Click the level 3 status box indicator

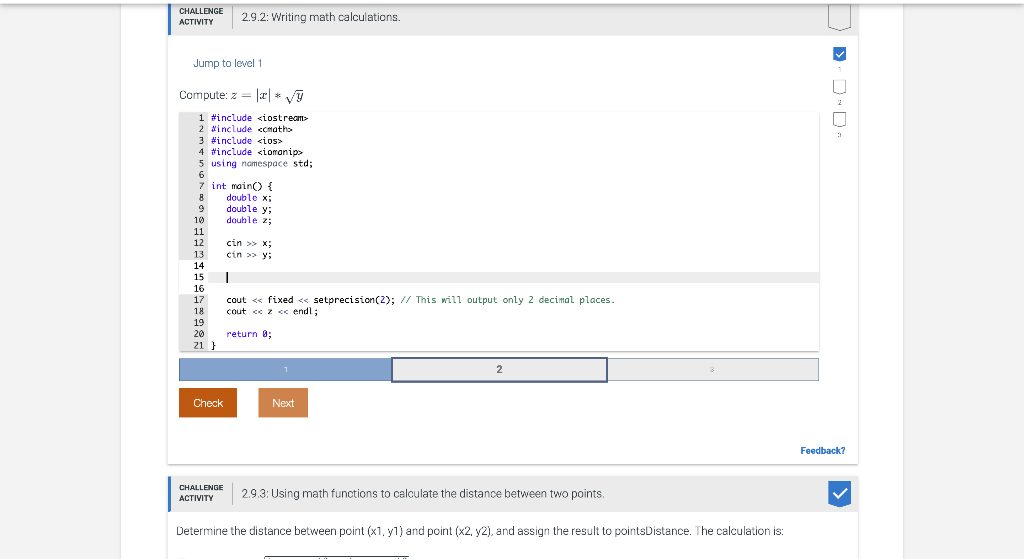coord(840,119)
